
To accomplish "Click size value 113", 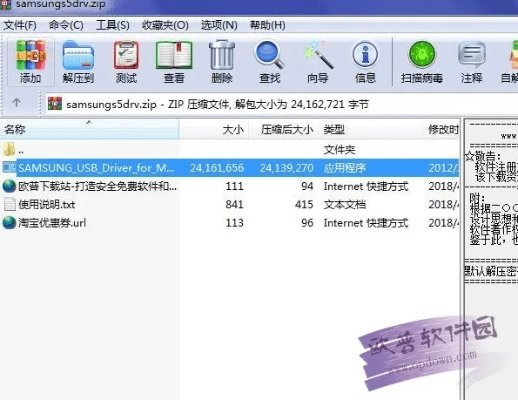I will pyautogui.click(x=235, y=223).
